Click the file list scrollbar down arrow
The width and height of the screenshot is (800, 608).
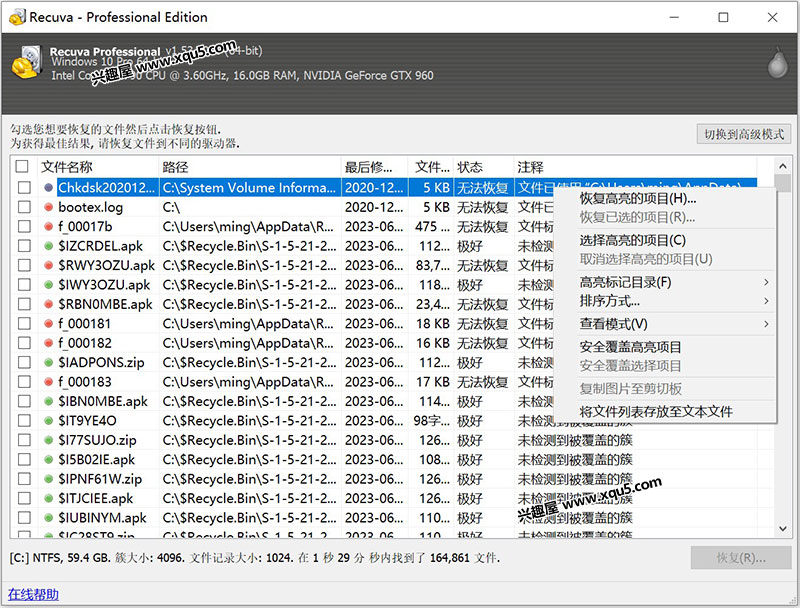point(783,529)
